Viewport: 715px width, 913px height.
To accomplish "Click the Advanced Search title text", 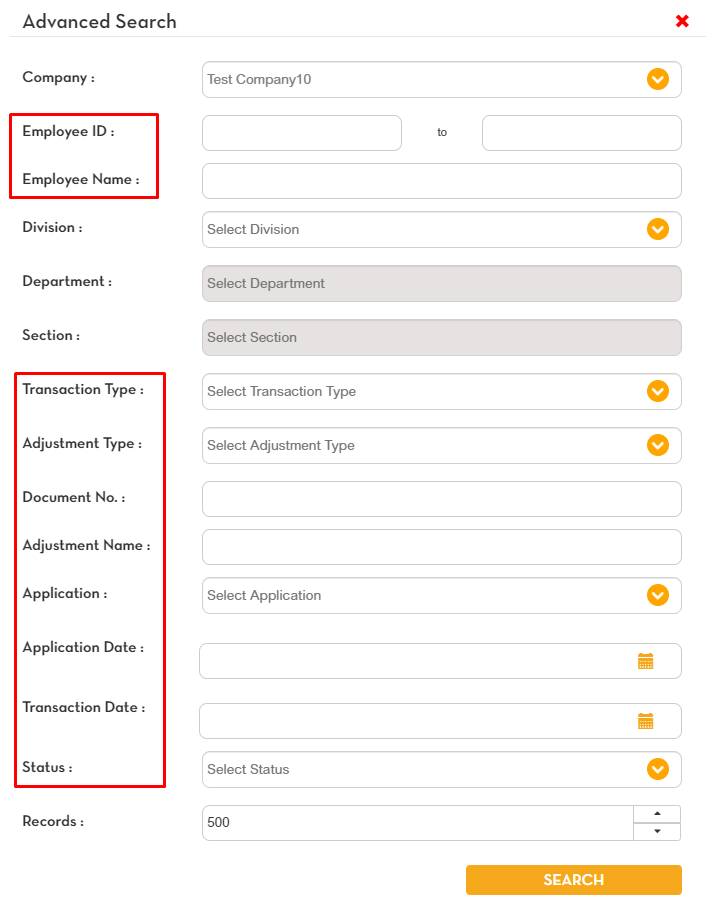I will coord(100,22).
